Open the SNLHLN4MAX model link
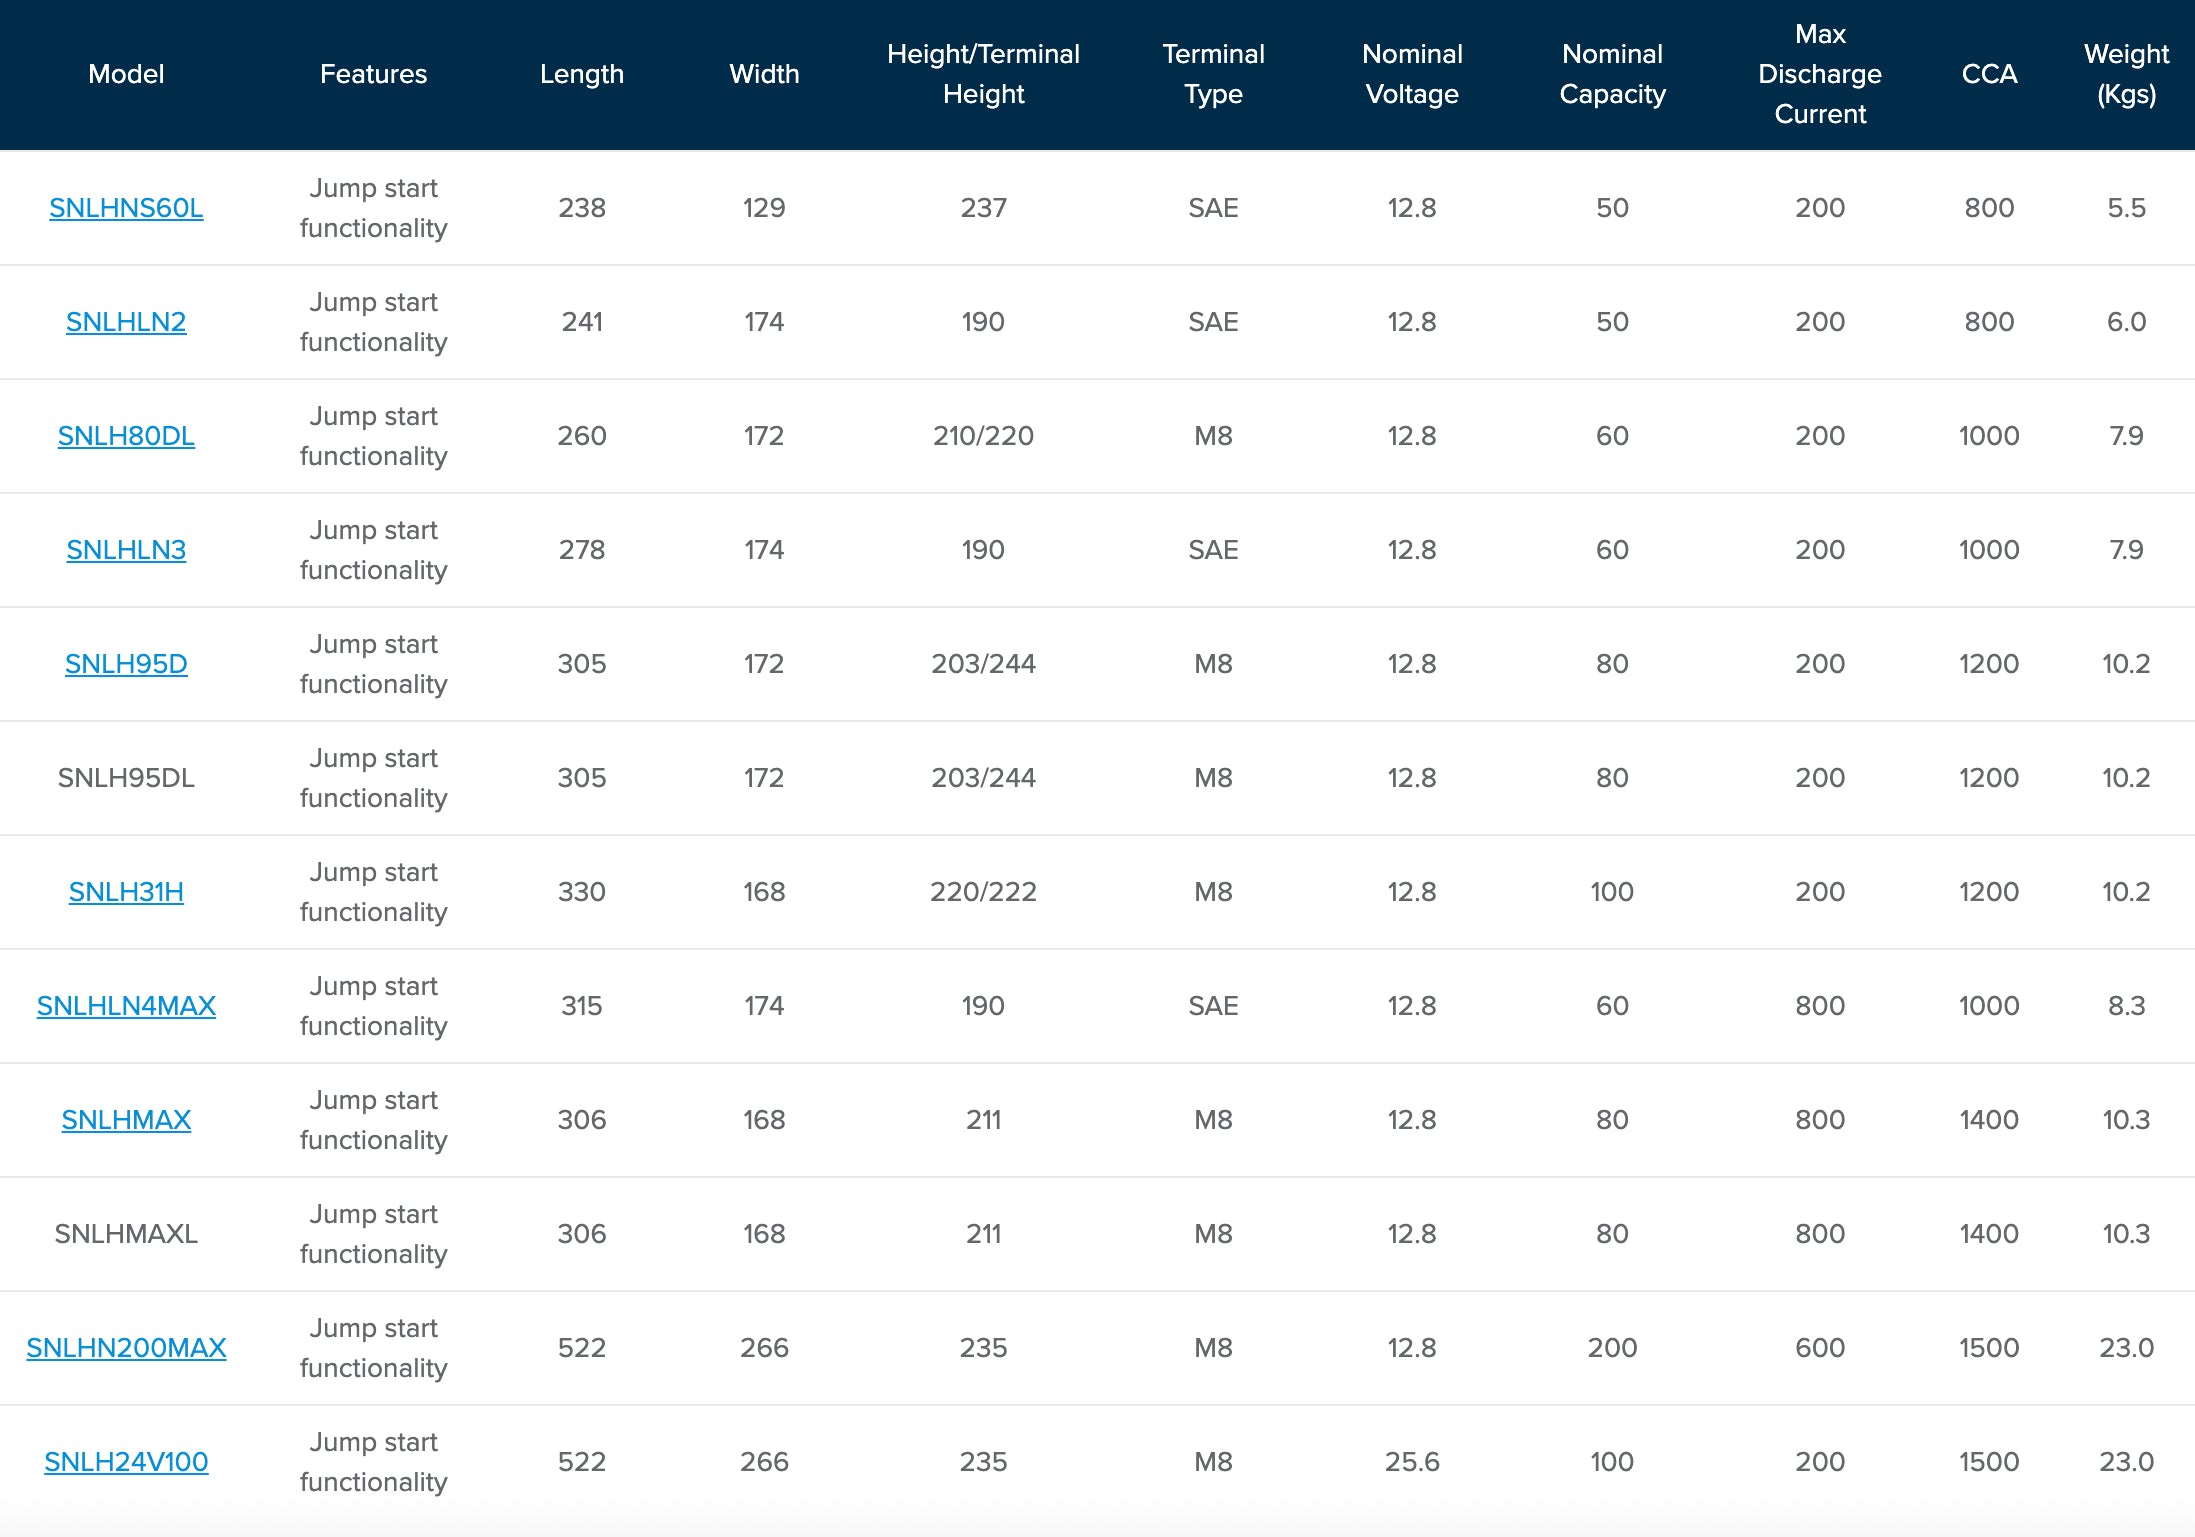This screenshot has height=1537, width=2195. click(x=126, y=1006)
